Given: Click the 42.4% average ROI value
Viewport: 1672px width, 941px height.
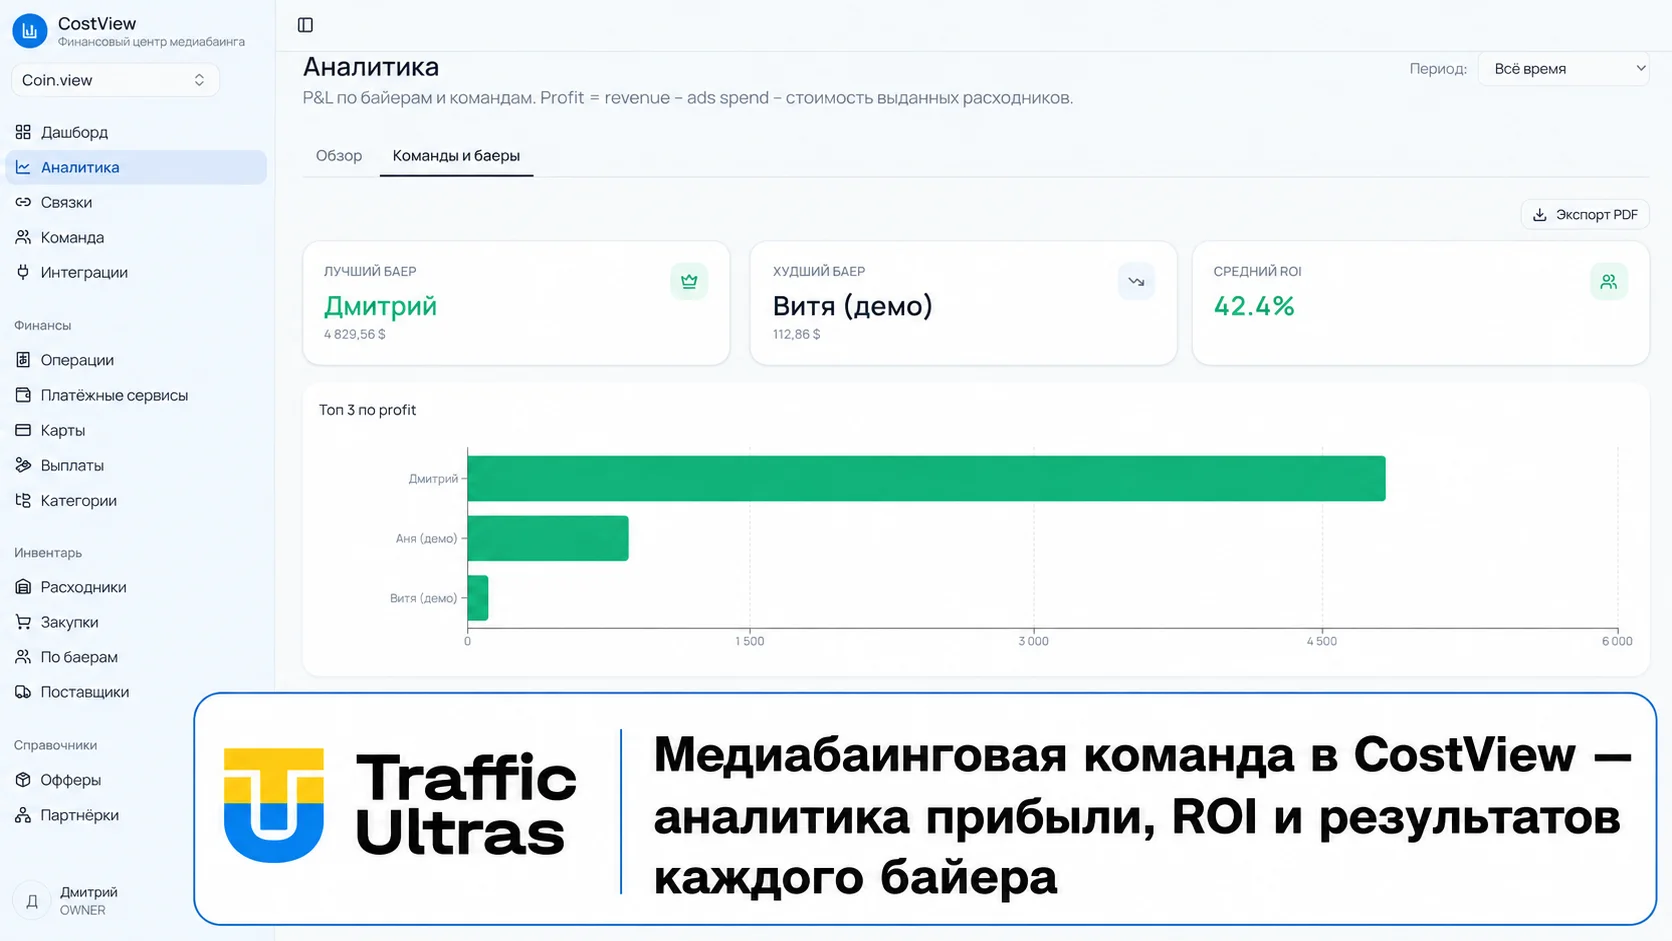Looking at the screenshot, I should tap(1254, 306).
